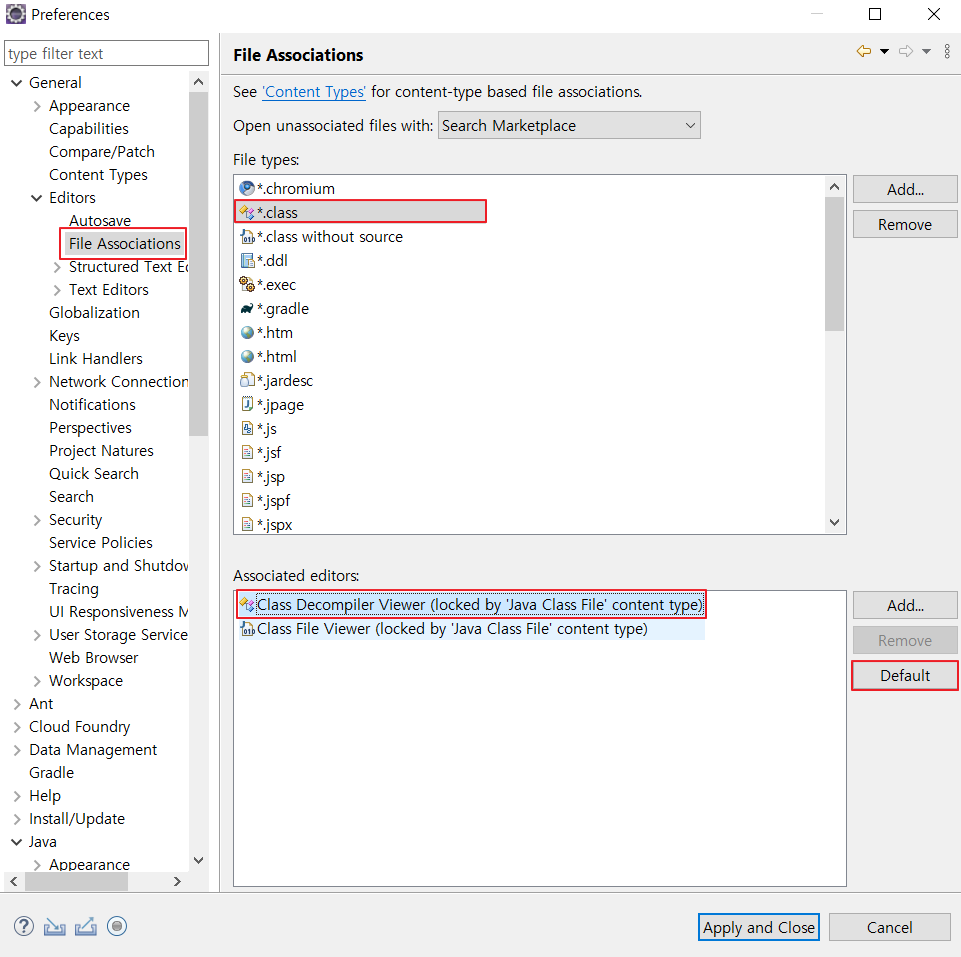The width and height of the screenshot is (961, 957).
Task: Expand the Appearance node under General
Action: 37,106
